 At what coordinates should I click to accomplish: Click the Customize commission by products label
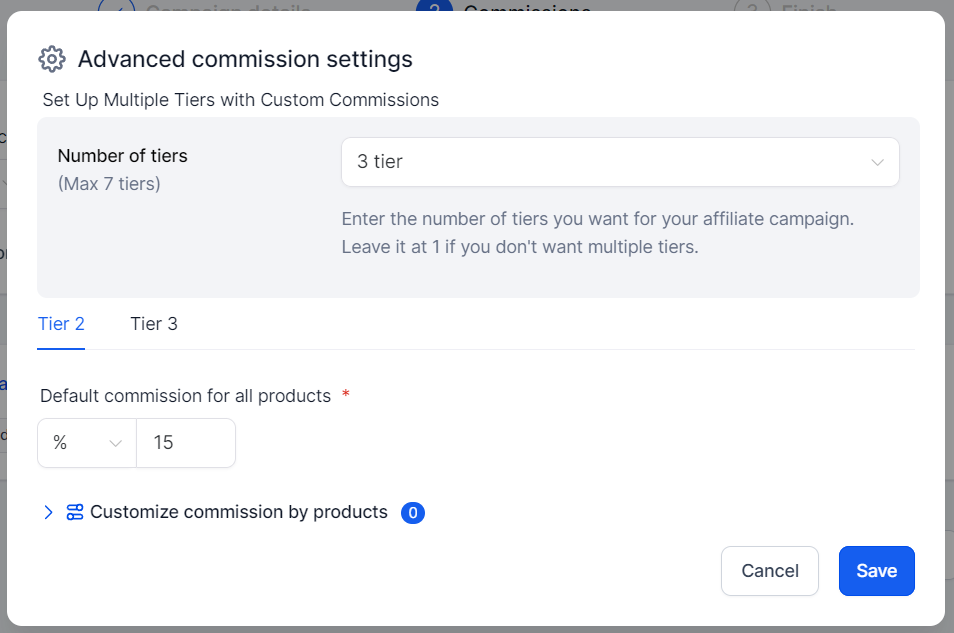tap(238, 512)
